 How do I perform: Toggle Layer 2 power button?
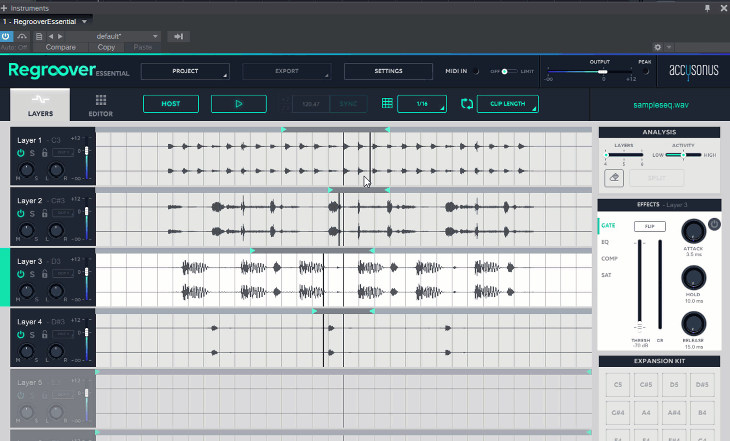pos(20,213)
